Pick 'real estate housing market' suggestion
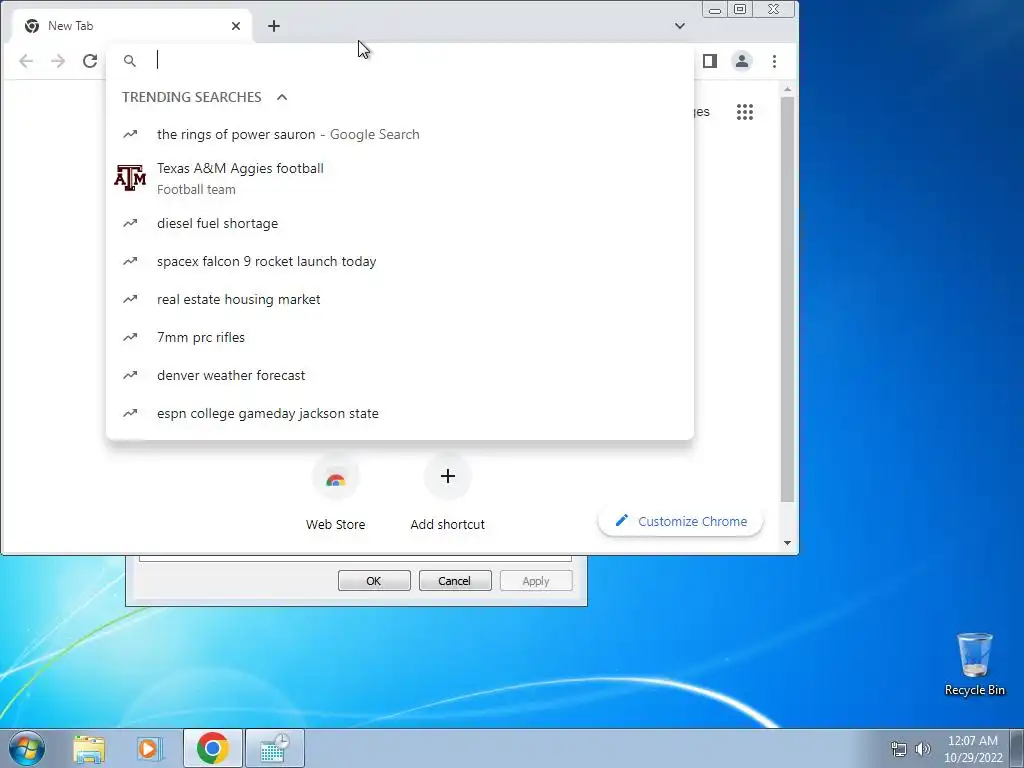 point(400,299)
